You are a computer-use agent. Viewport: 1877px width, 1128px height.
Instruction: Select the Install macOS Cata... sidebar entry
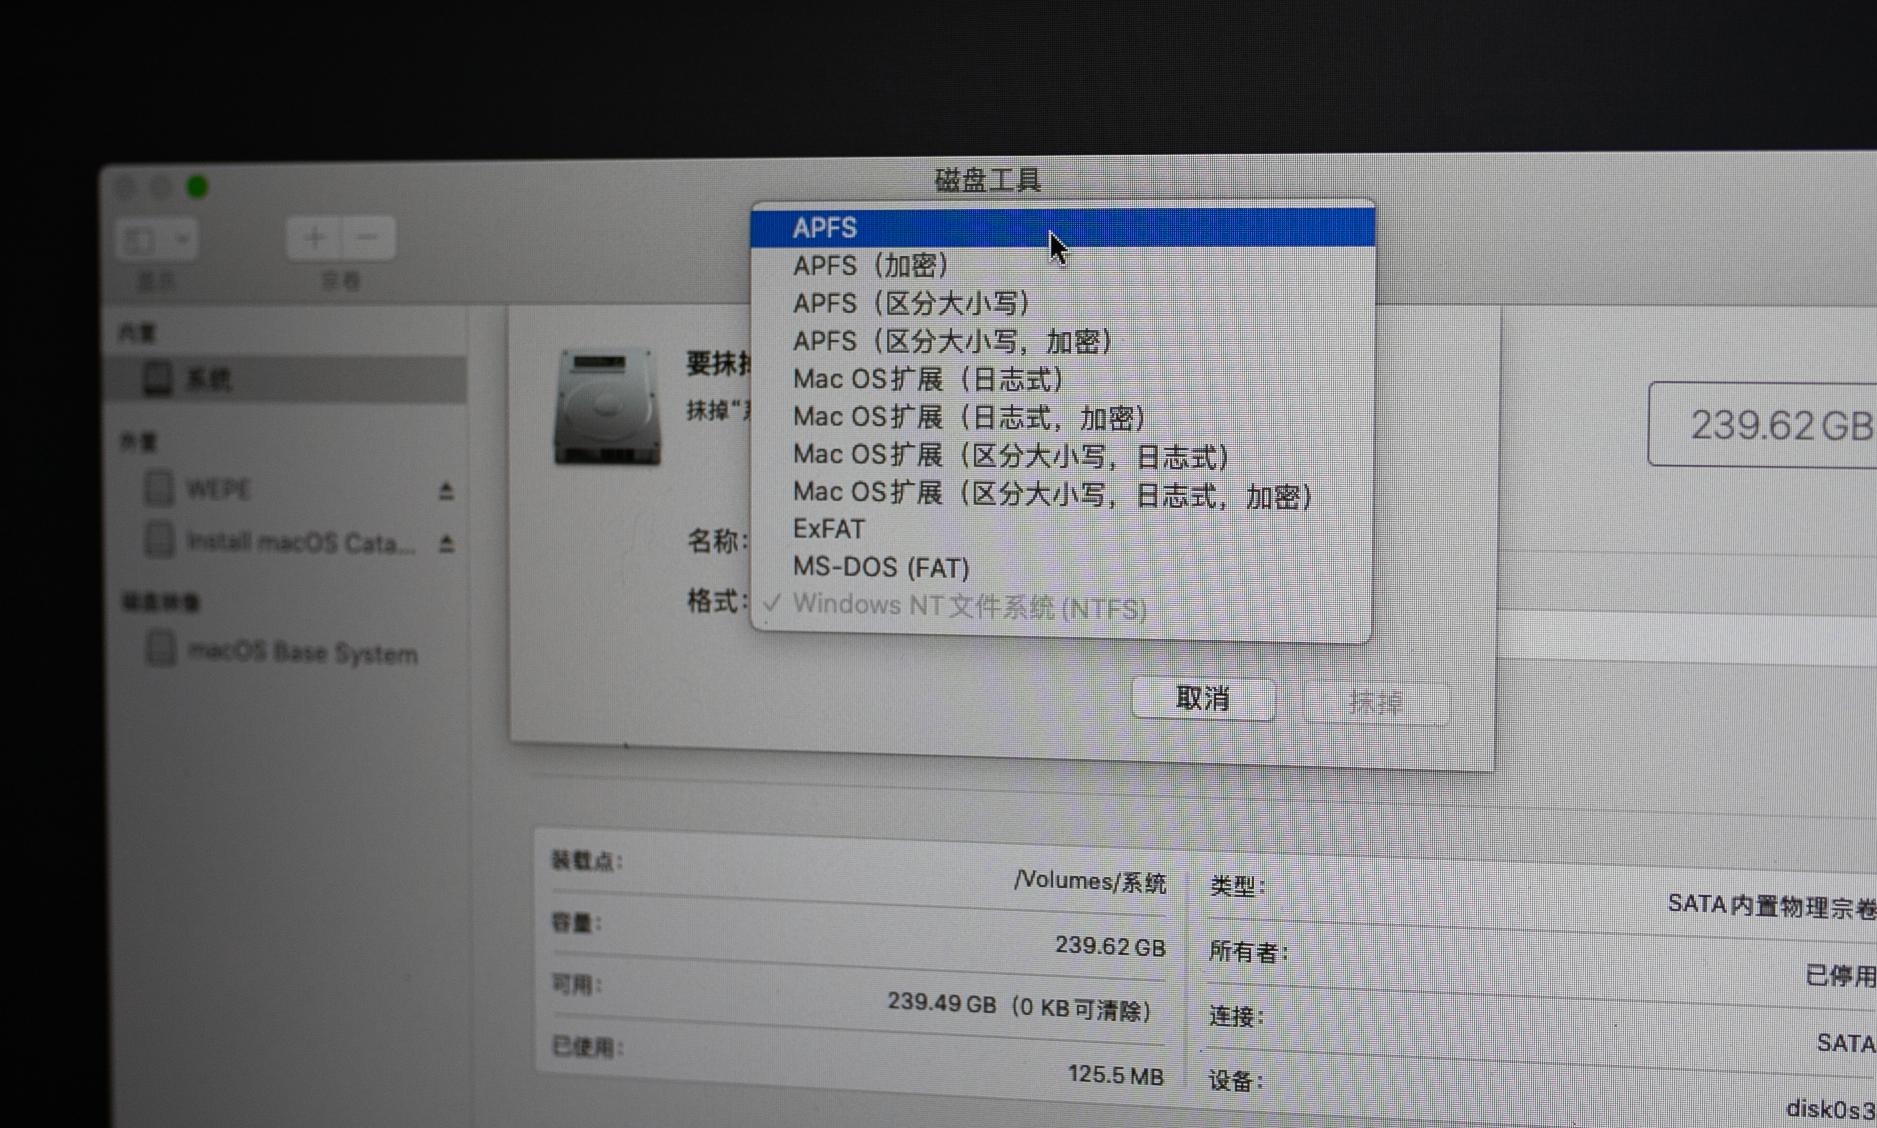[300, 541]
